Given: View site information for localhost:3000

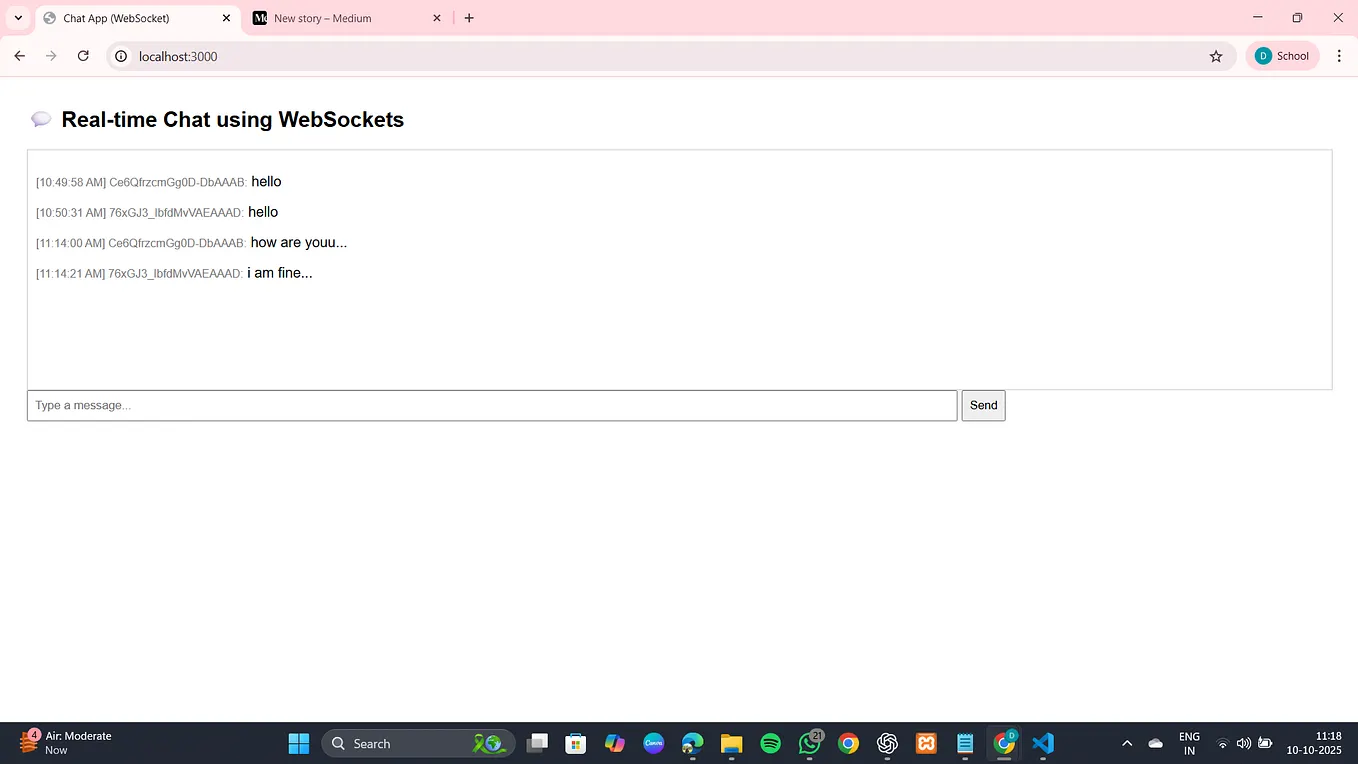Looking at the screenshot, I should coord(120,56).
